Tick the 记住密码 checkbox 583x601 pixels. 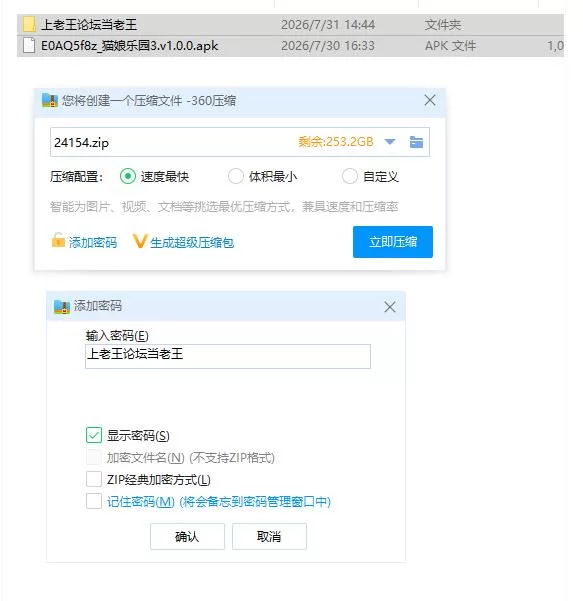pyautogui.click(x=94, y=501)
